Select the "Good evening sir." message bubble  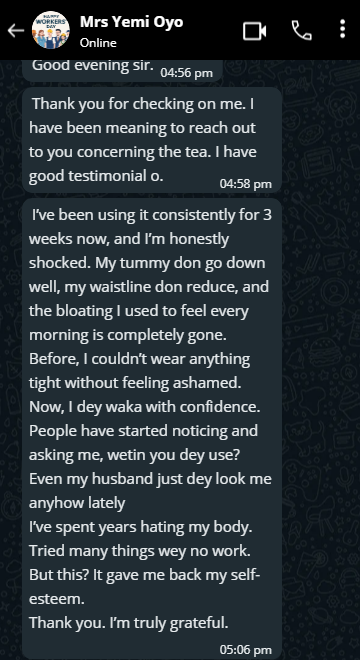[x=122, y=70]
